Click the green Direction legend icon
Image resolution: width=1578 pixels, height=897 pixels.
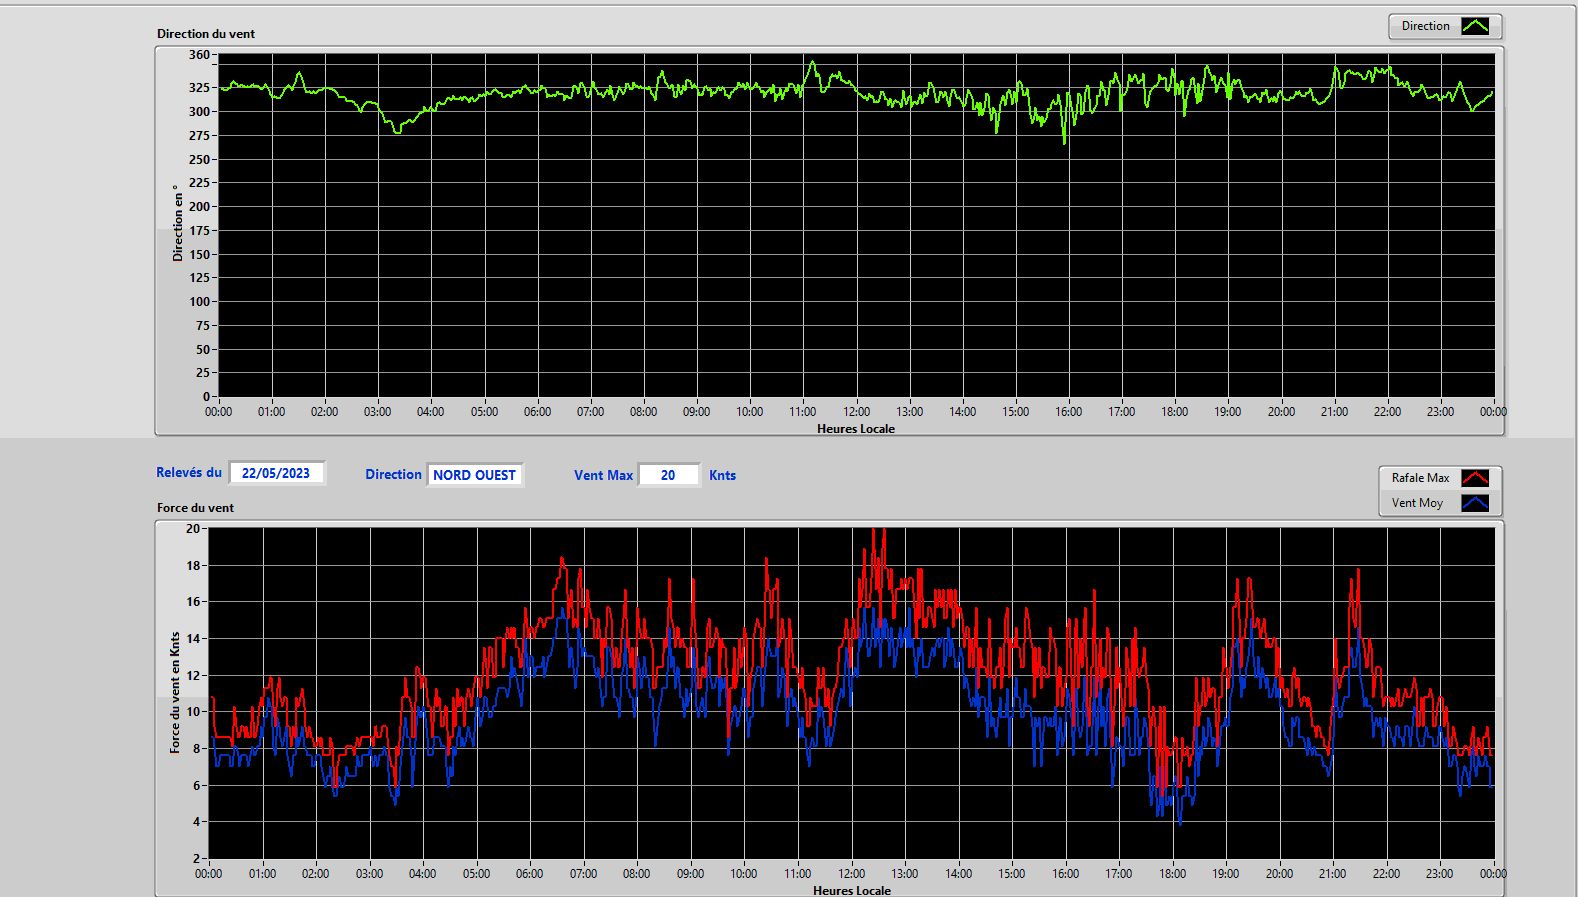click(1475, 26)
